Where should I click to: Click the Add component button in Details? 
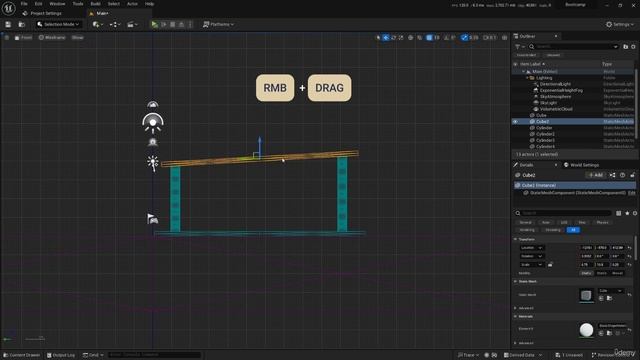596,175
